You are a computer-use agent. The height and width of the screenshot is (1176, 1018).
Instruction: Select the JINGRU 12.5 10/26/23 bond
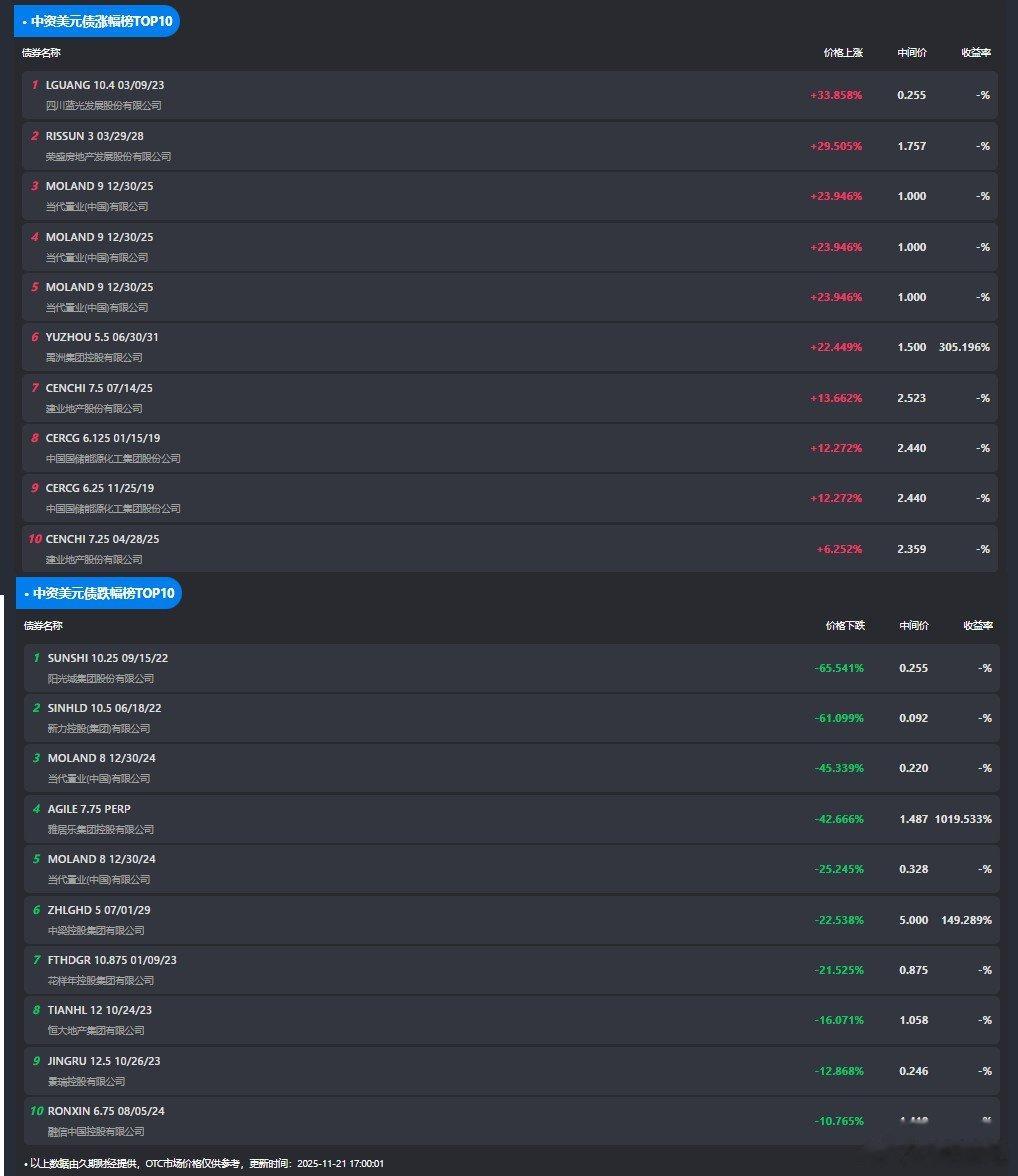pyautogui.click(x=104, y=1061)
